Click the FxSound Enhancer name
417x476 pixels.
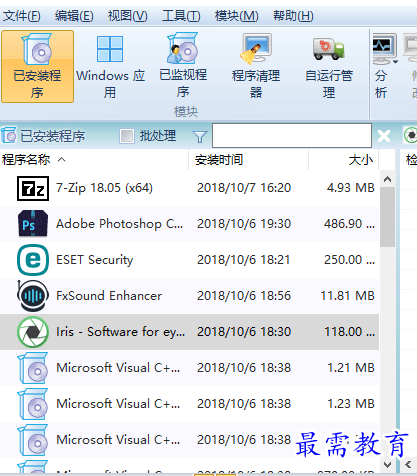[109, 296]
